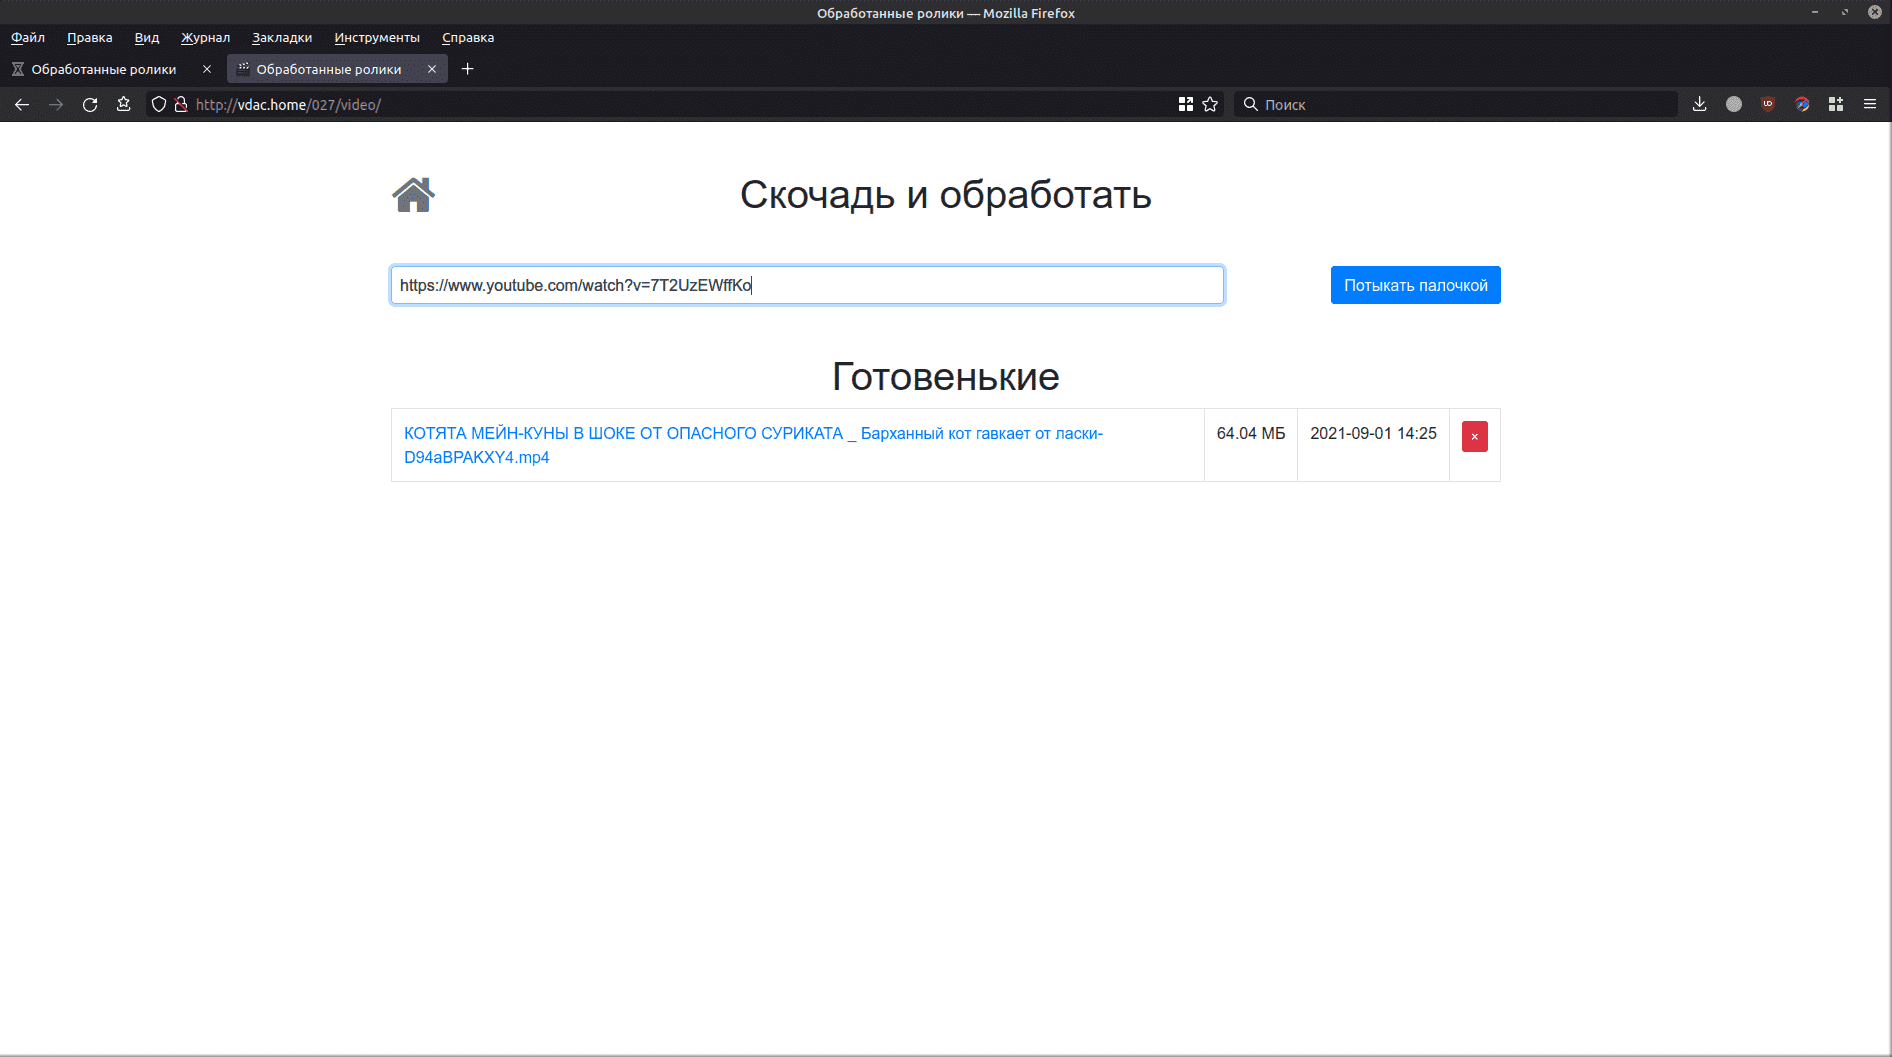Delete the processed video with red X
The width and height of the screenshot is (1892, 1057).
(1474, 437)
